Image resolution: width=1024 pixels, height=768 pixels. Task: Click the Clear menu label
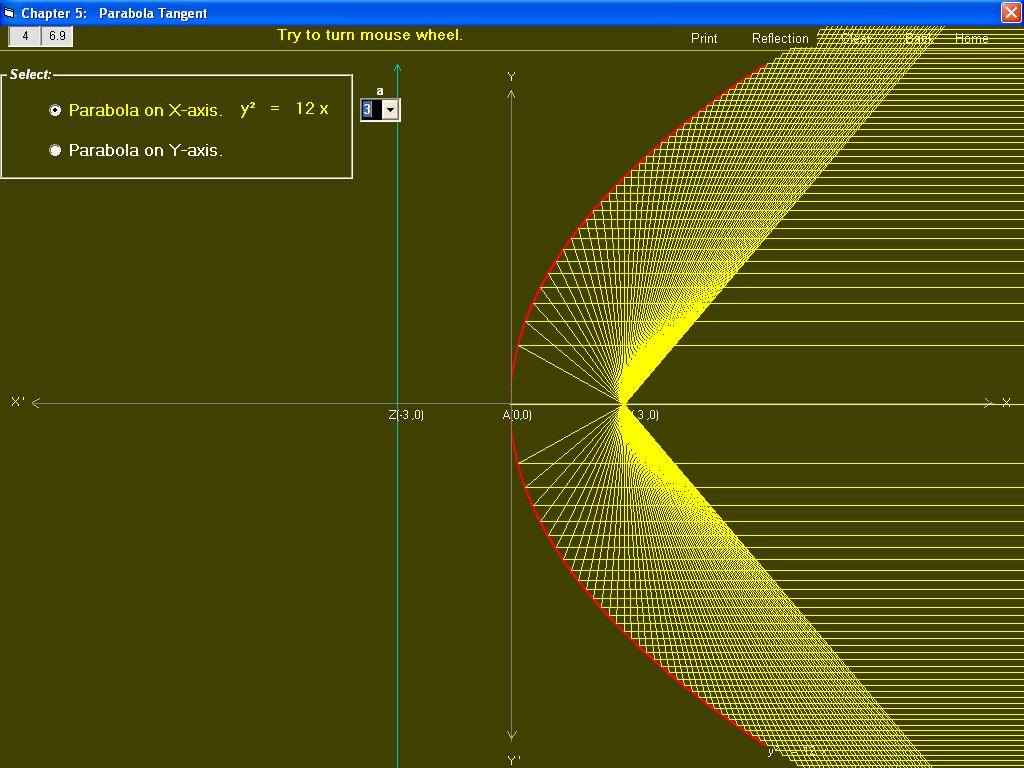pos(856,39)
